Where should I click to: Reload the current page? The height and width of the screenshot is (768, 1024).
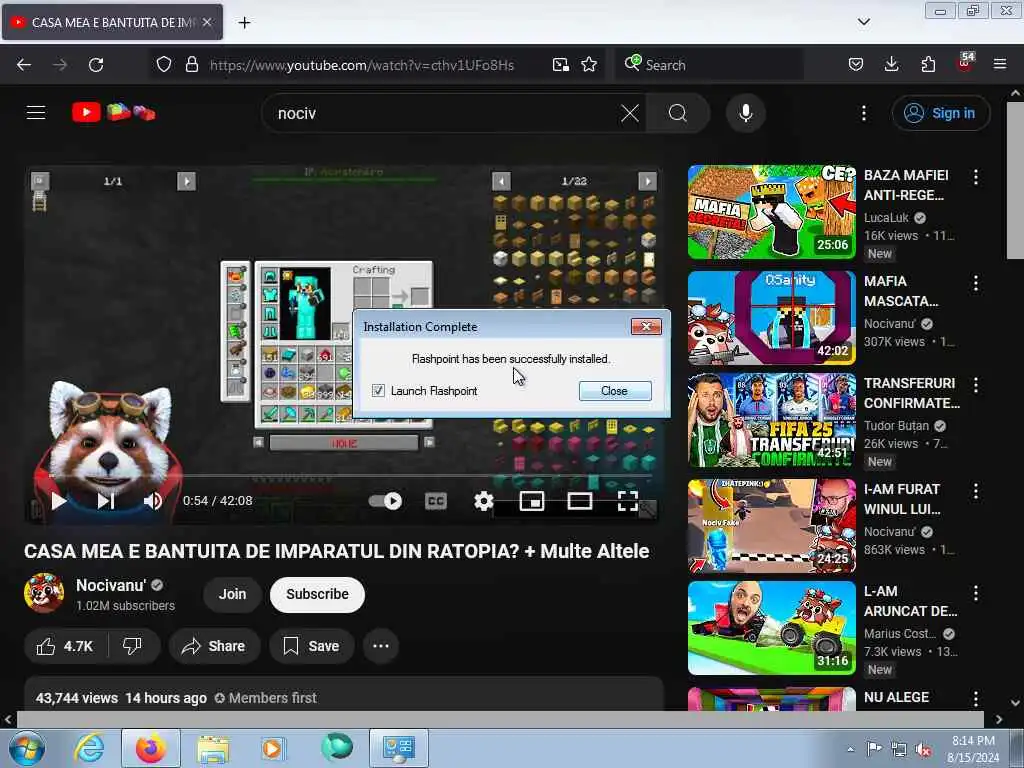(96, 65)
